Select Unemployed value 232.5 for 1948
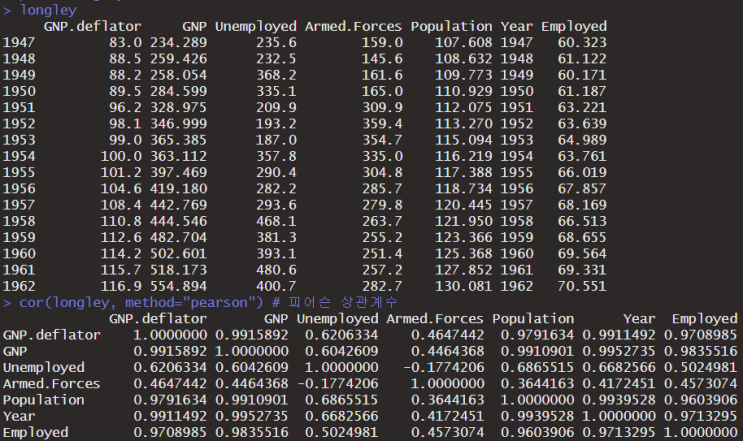The image size is (743, 441). click(276, 59)
